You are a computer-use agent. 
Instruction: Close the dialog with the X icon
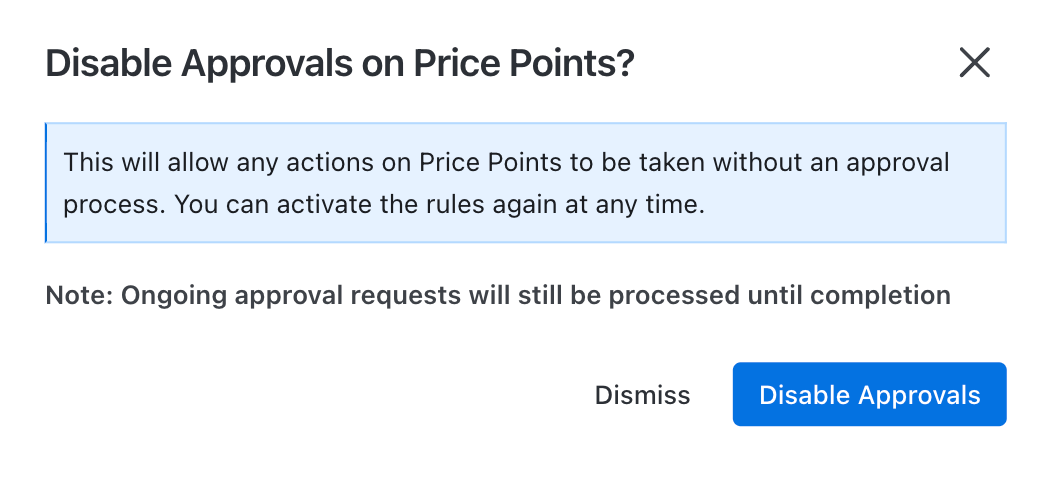(974, 63)
